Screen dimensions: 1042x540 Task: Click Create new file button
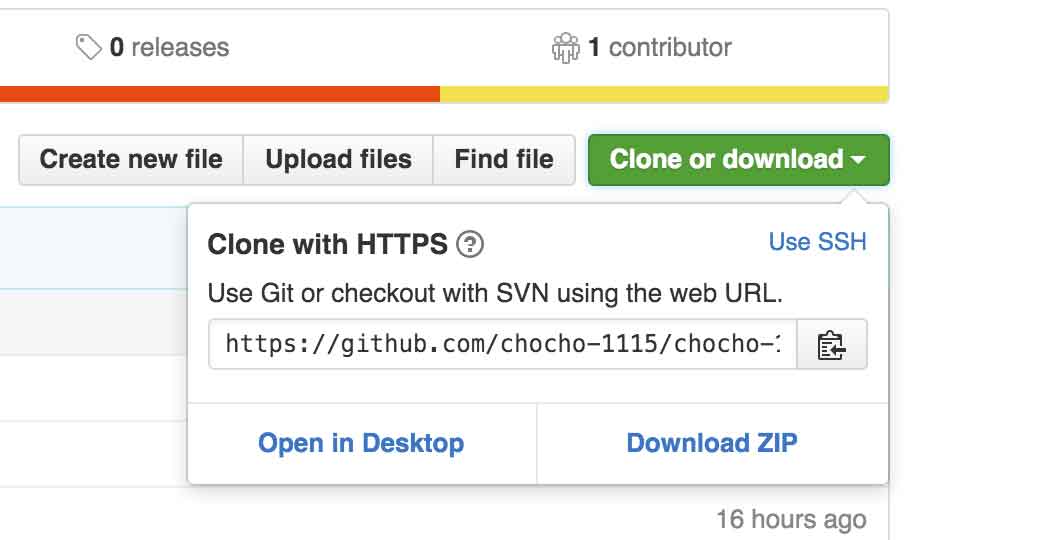point(131,160)
